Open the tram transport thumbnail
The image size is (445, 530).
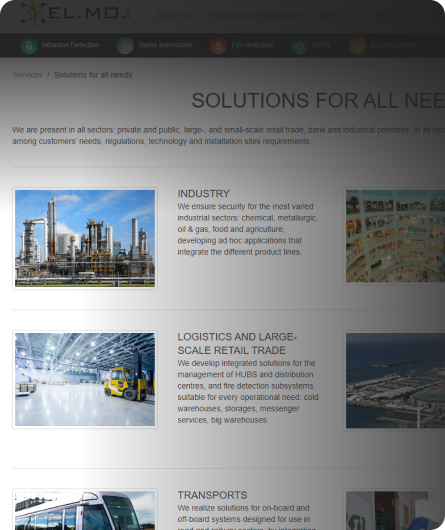[x=85, y=509]
